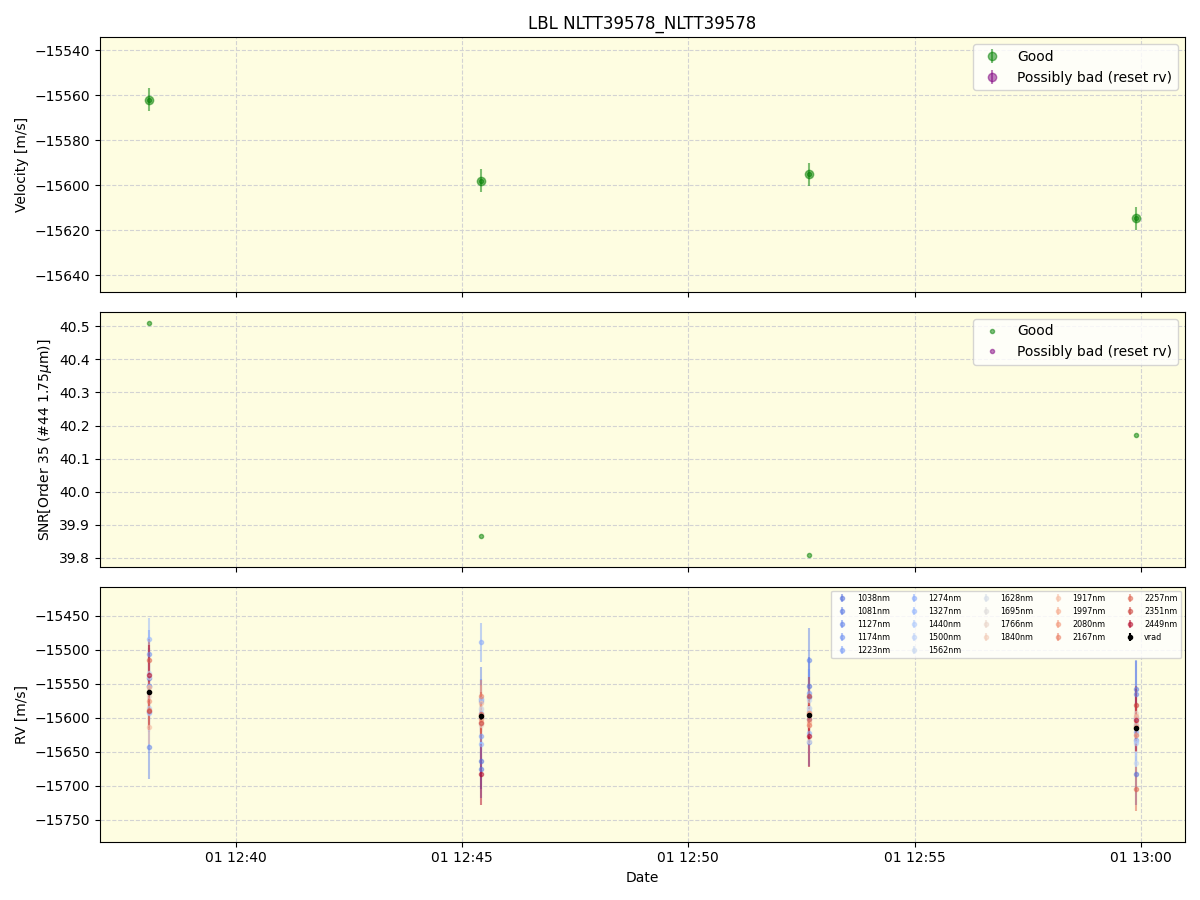This screenshot has width=1200, height=900.
Task: Select last black vrad point in RV panel
Action: 1136,728
